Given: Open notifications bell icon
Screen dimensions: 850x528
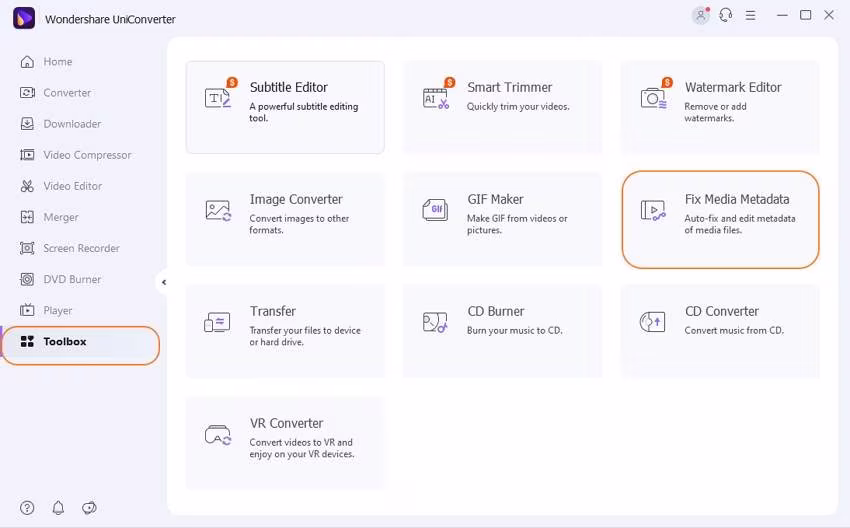Looking at the screenshot, I should click(x=58, y=508).
